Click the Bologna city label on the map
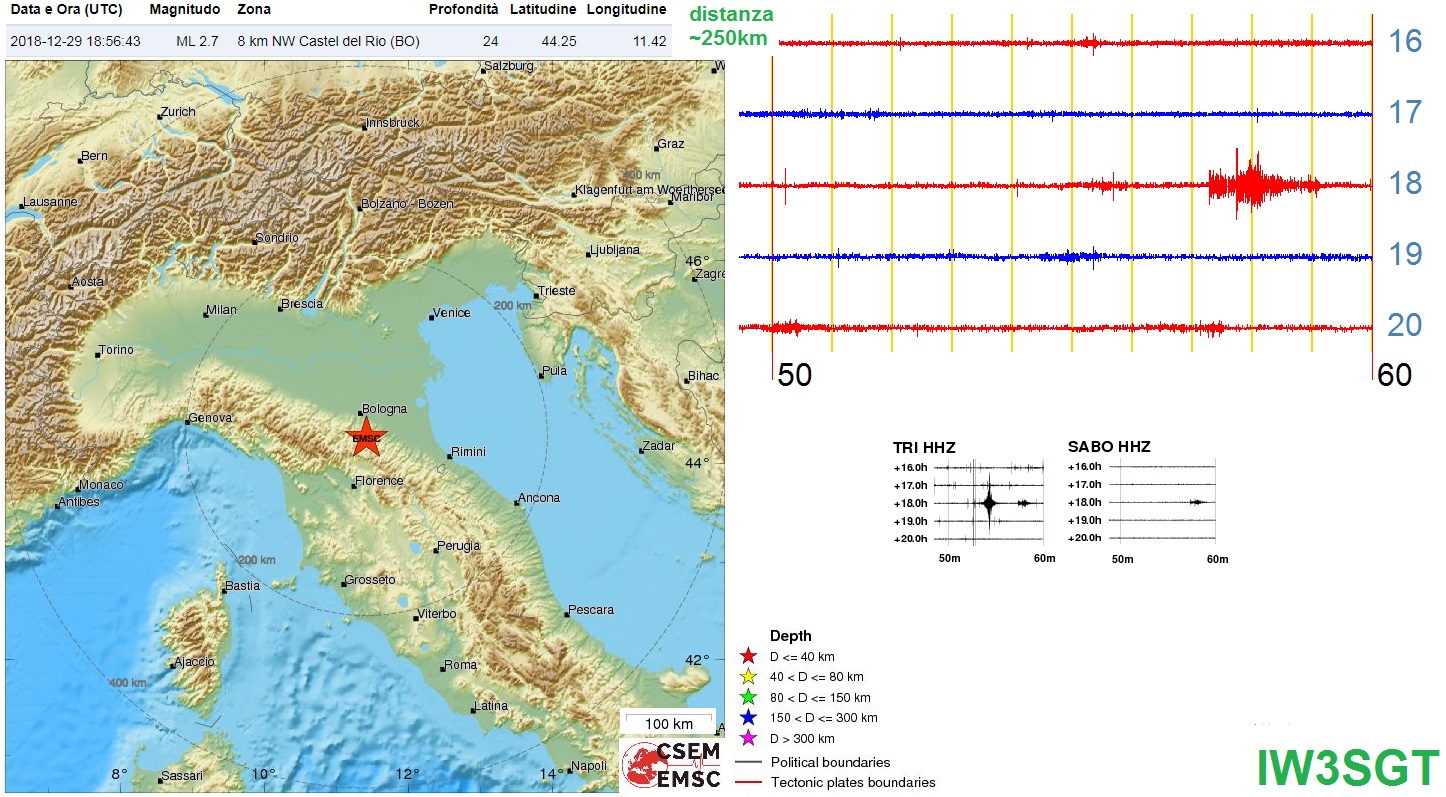 (383, 409)
